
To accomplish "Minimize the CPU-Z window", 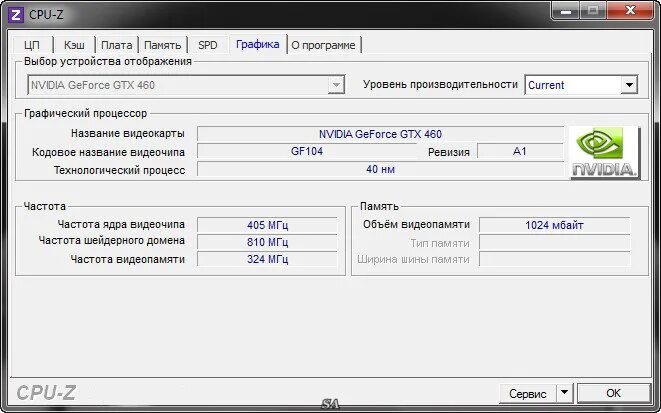I will click(x=566, y=11).
